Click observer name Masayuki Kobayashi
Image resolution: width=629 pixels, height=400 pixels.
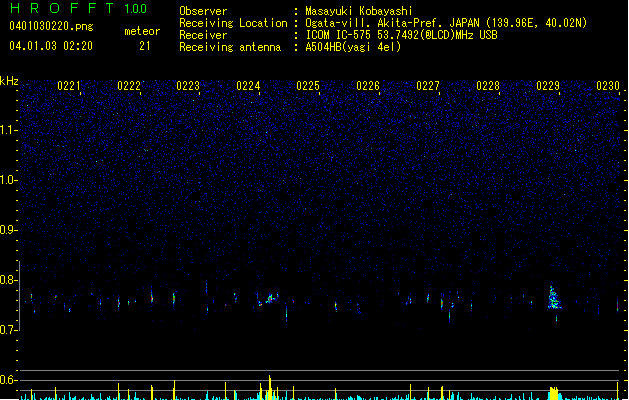359,11
